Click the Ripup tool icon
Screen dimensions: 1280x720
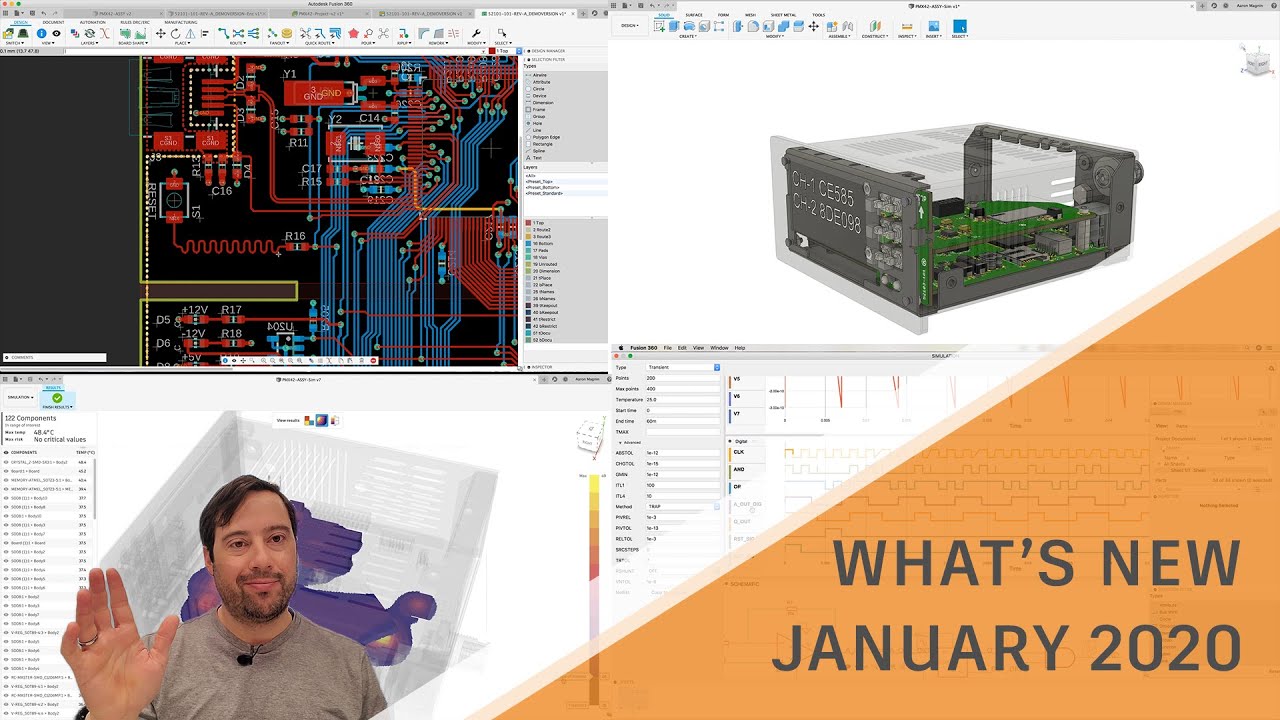pos(403,34)
